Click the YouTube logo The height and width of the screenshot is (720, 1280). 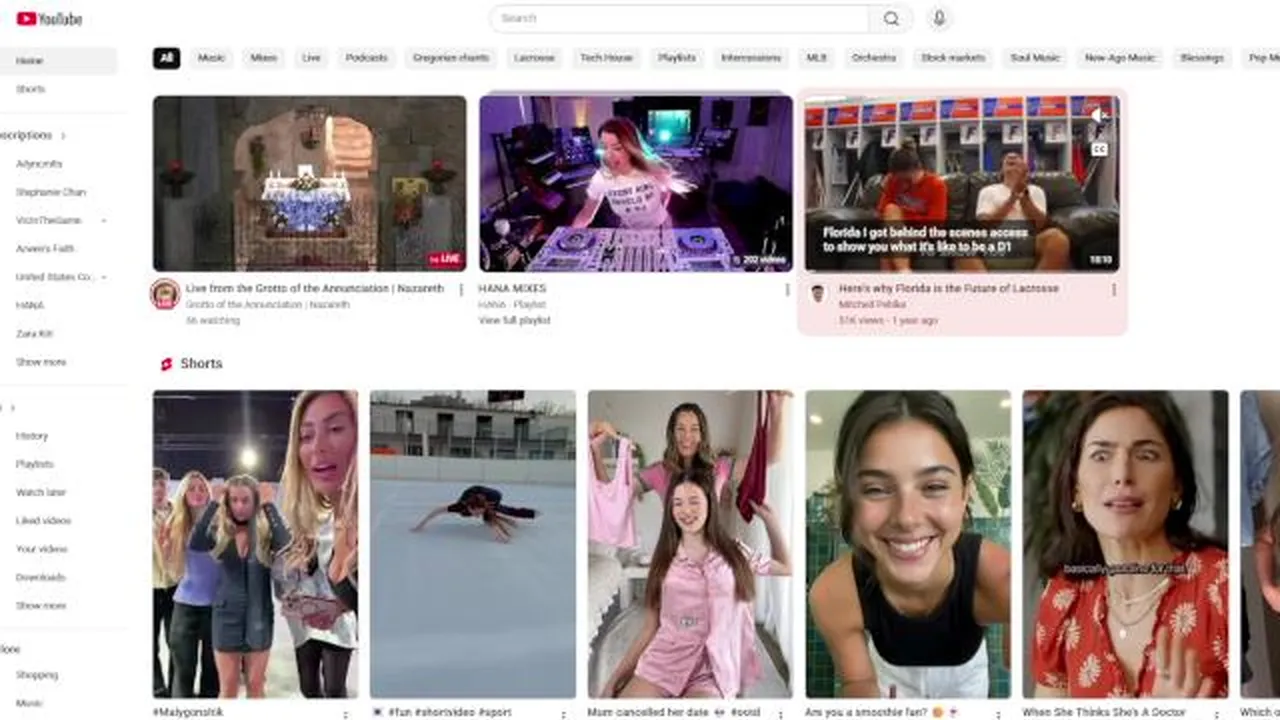click(x=49, y=18)
